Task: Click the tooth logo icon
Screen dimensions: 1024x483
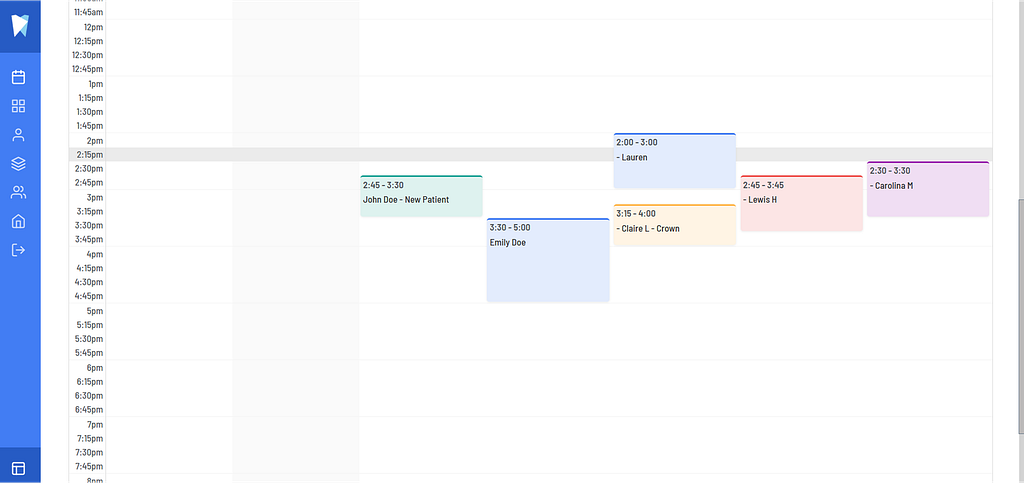Action: pos(20,25)
